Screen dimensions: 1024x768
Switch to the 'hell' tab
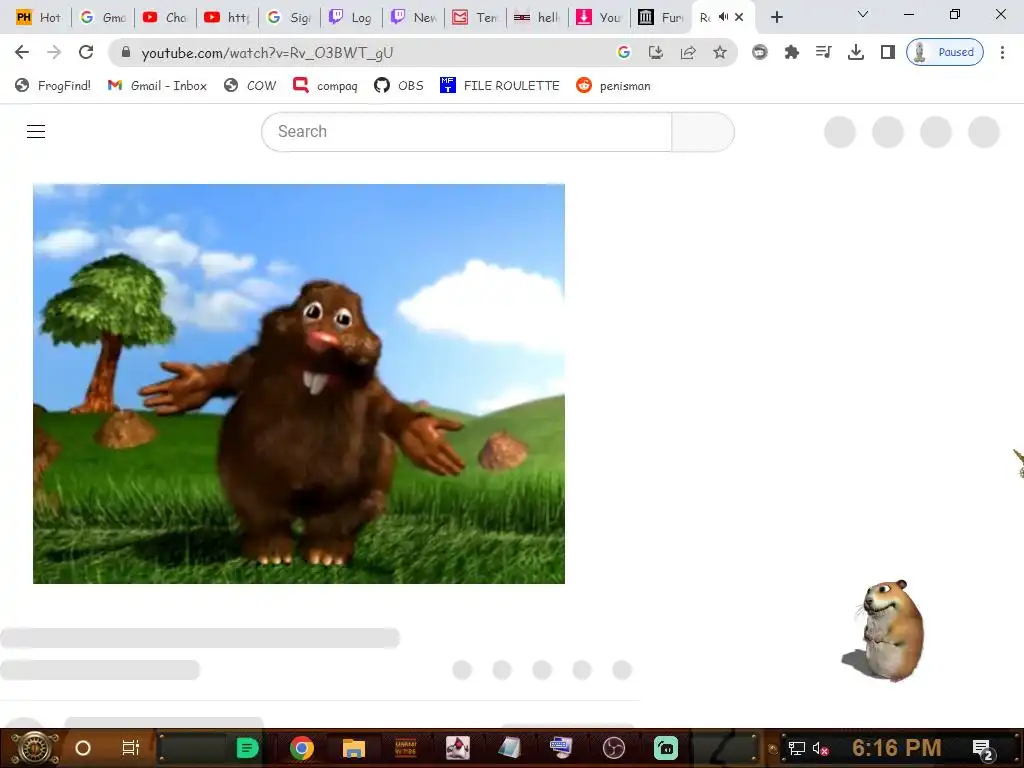coord(537,18)
